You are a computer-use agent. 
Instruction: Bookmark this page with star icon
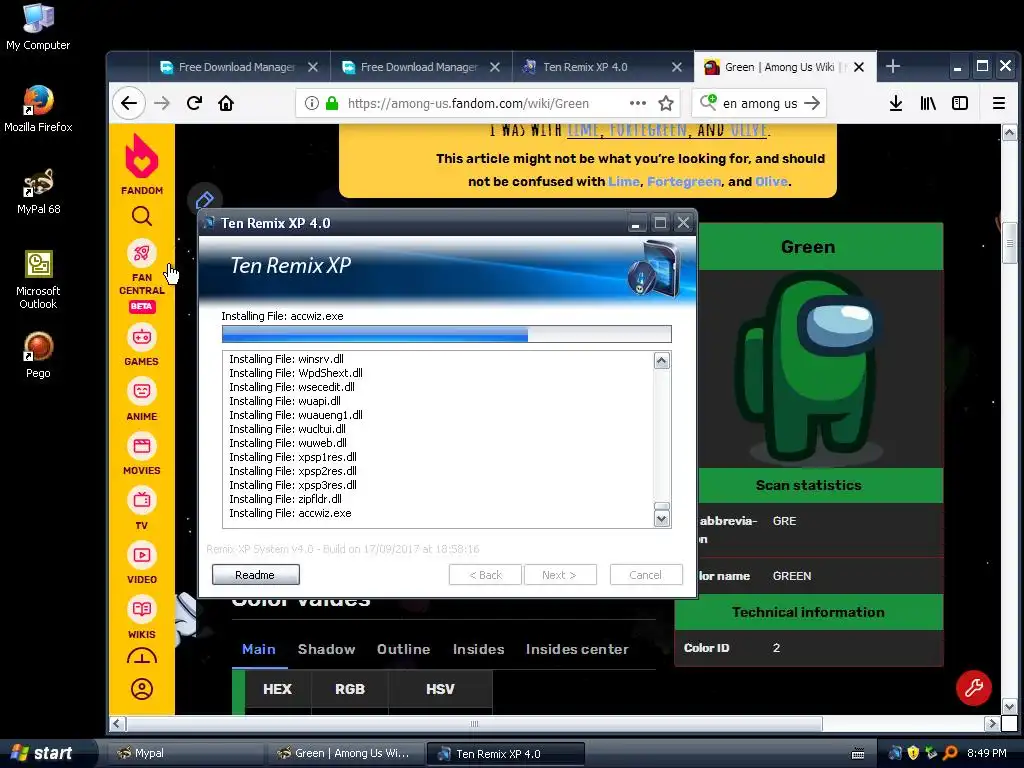pyautogui.click(x=665, y=103)
